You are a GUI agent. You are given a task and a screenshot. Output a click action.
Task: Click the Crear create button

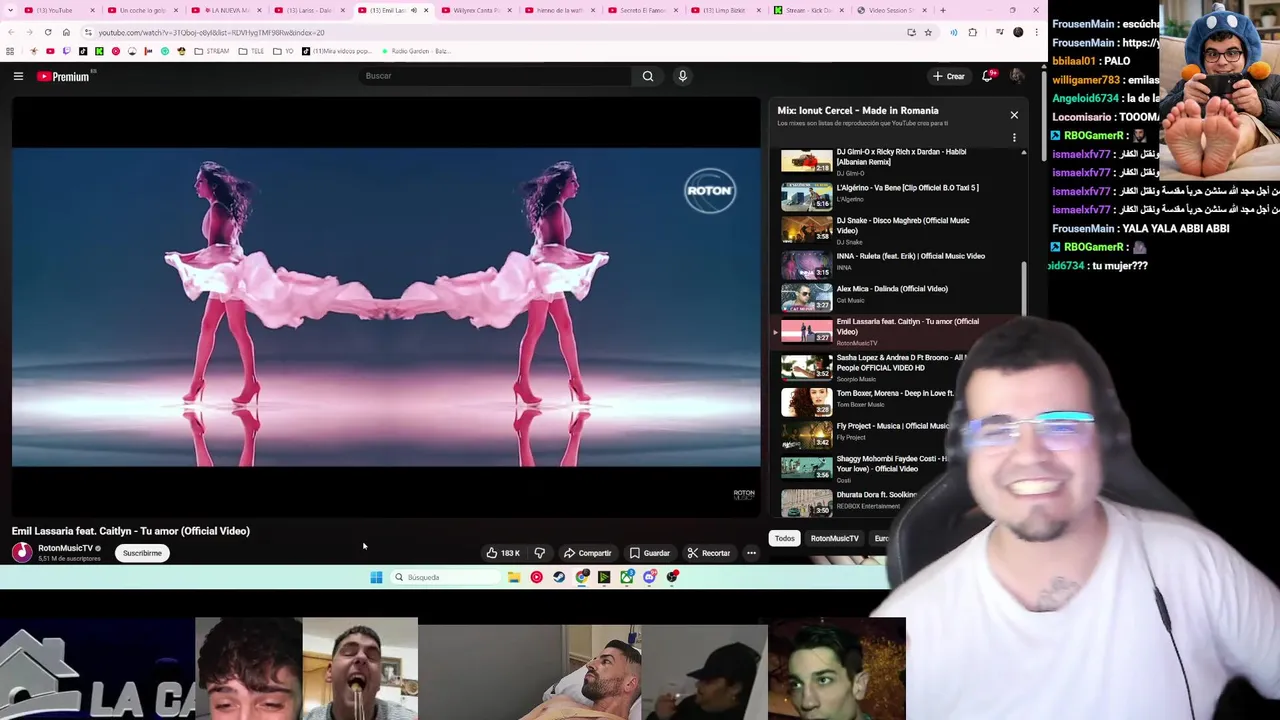coord(948,76)
